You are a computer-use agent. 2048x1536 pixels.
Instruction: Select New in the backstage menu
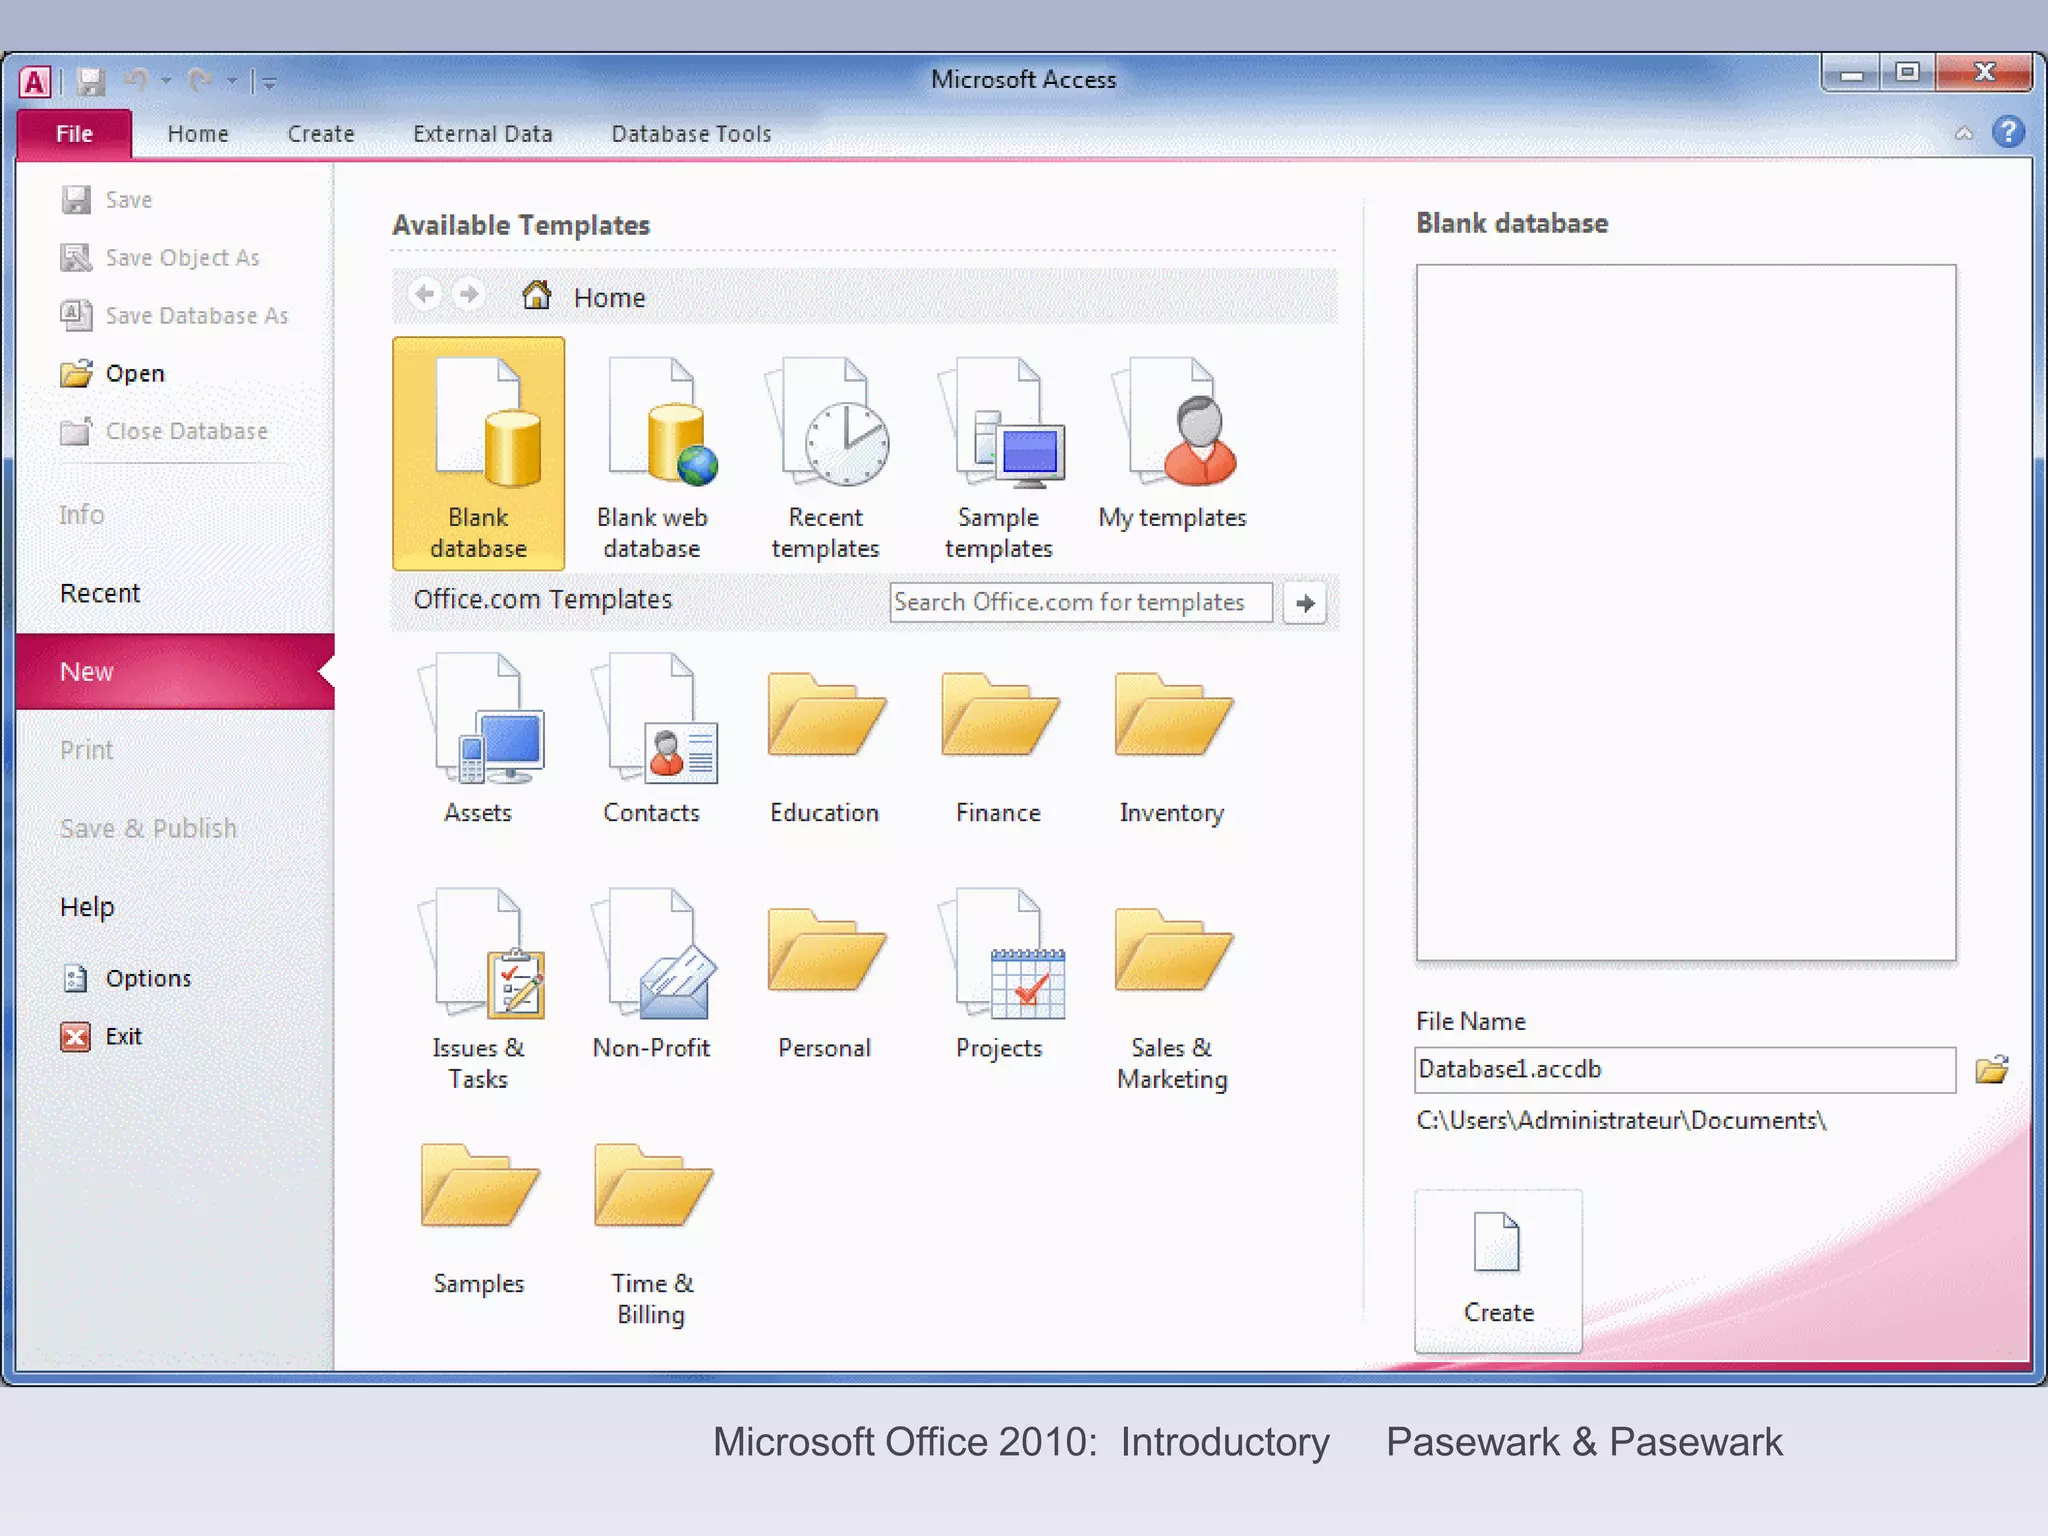point(175,672)
